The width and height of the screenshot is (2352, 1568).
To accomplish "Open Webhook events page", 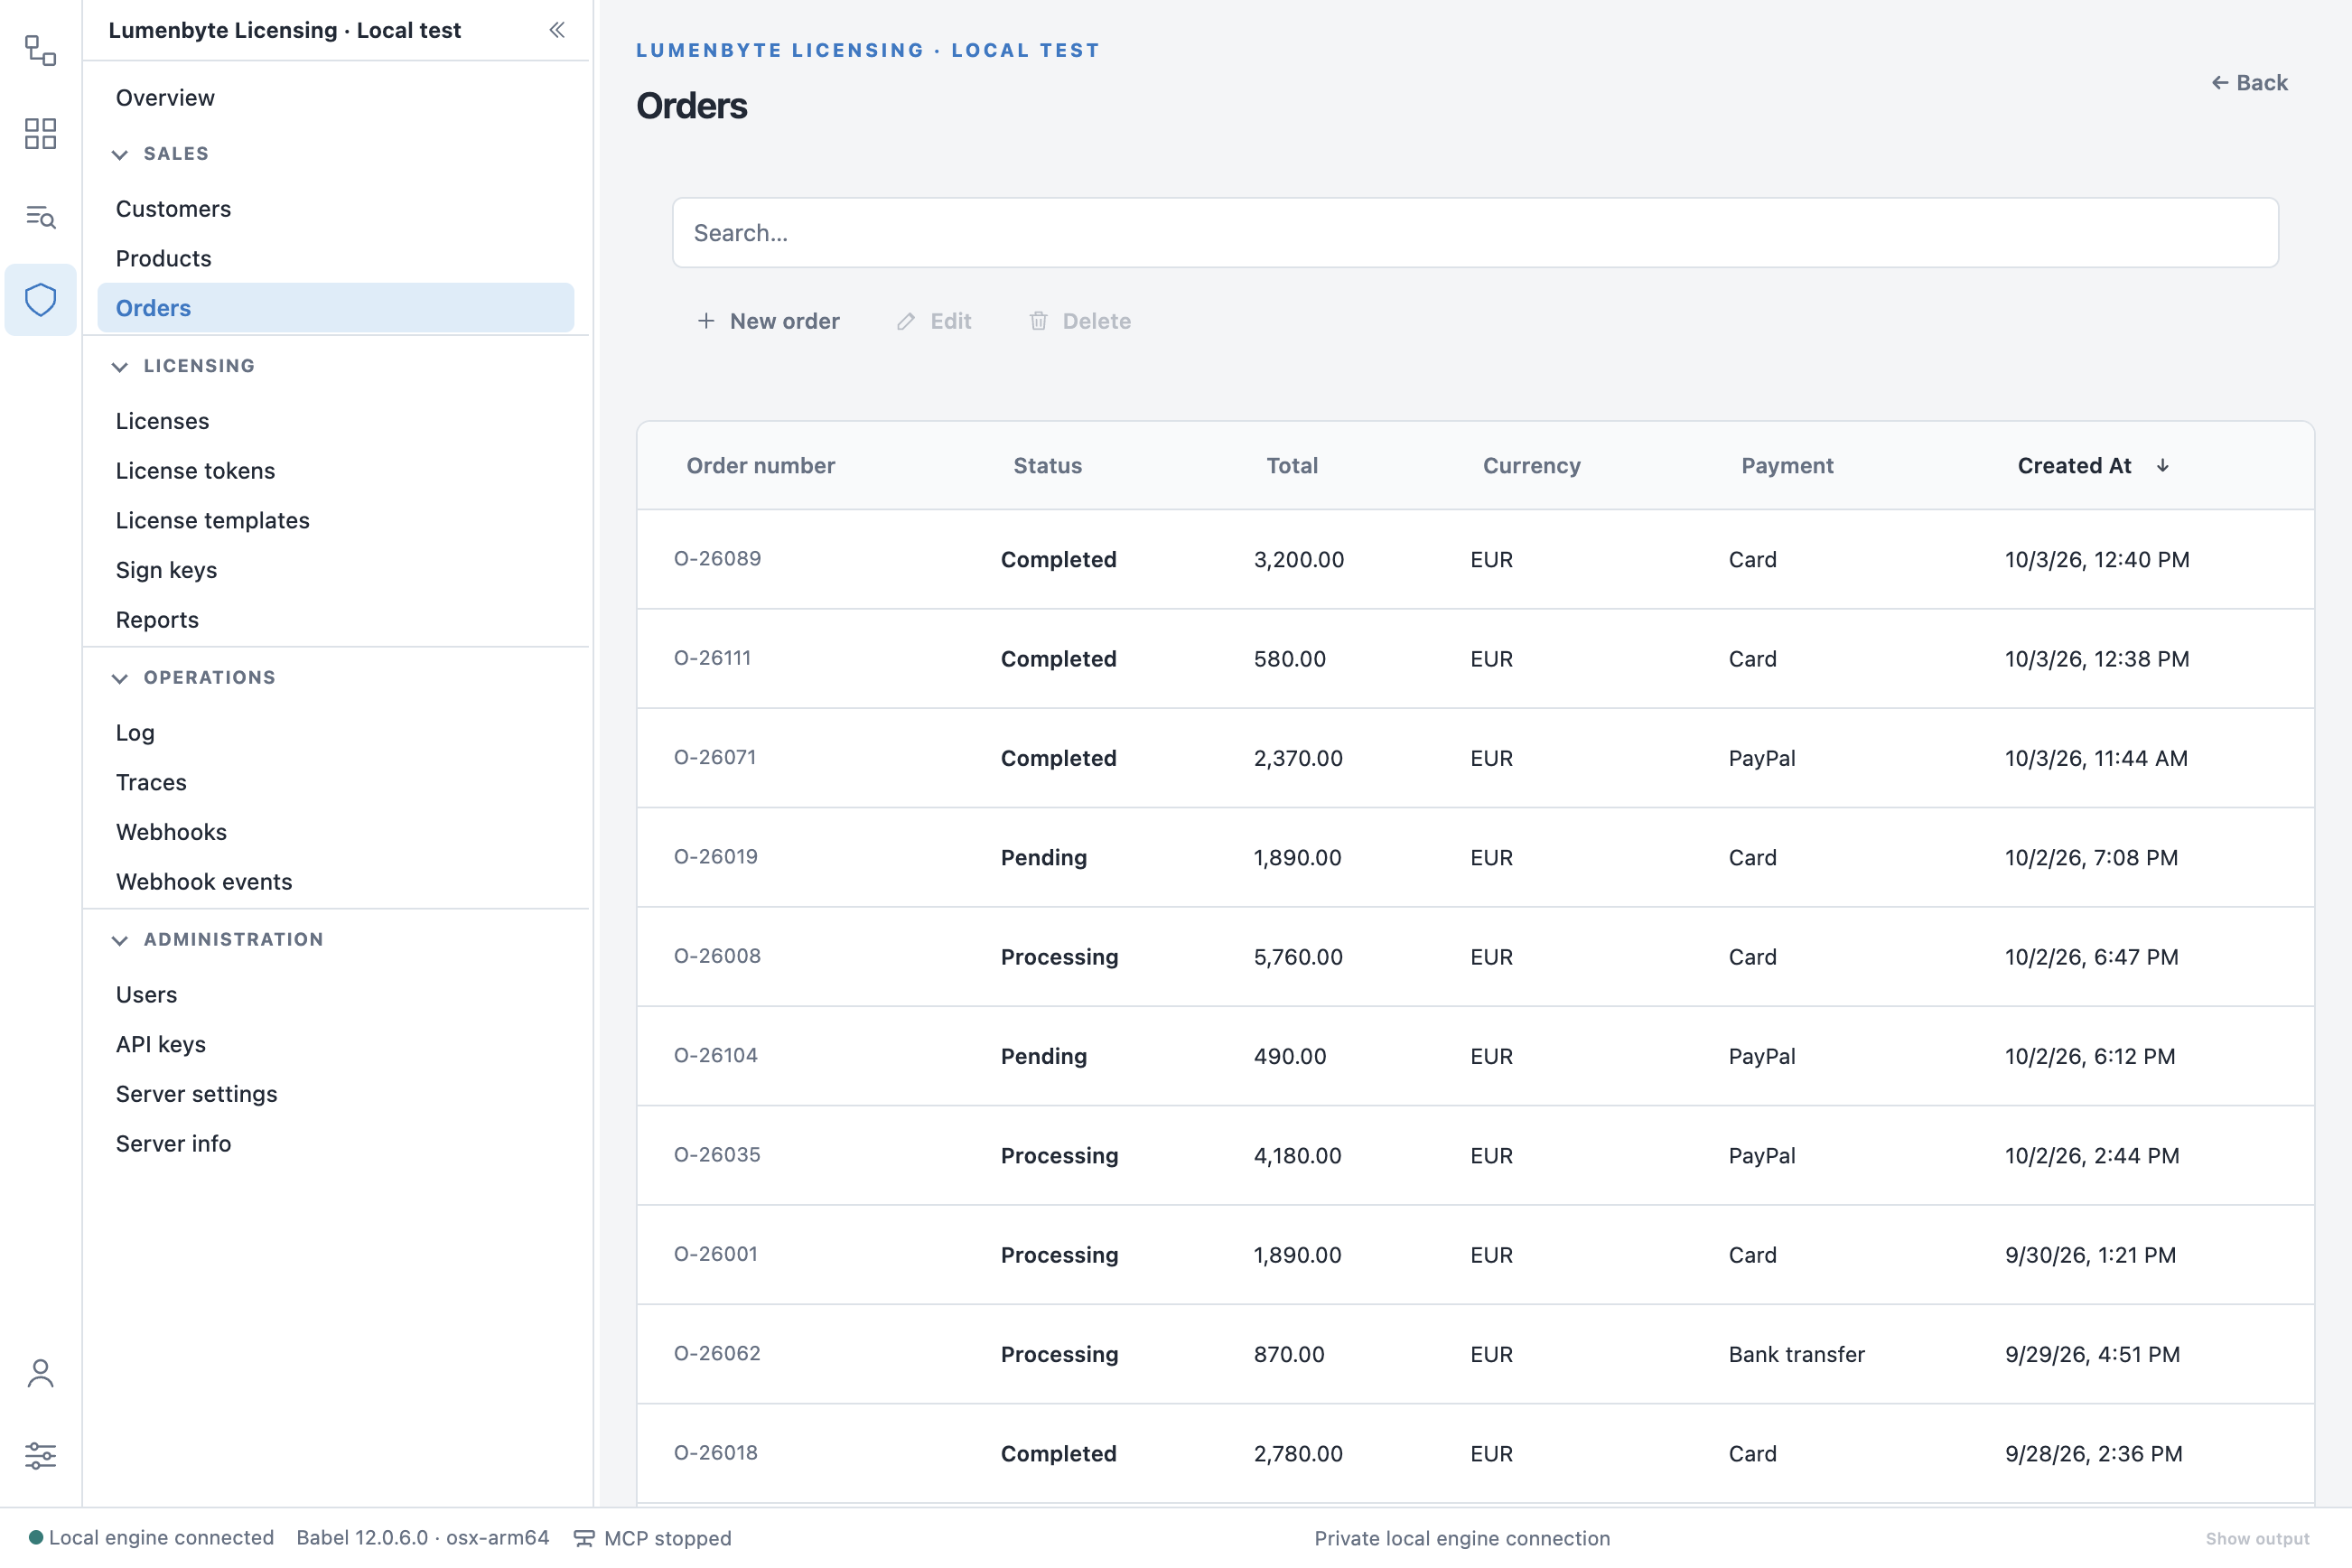I will (335, 882).
